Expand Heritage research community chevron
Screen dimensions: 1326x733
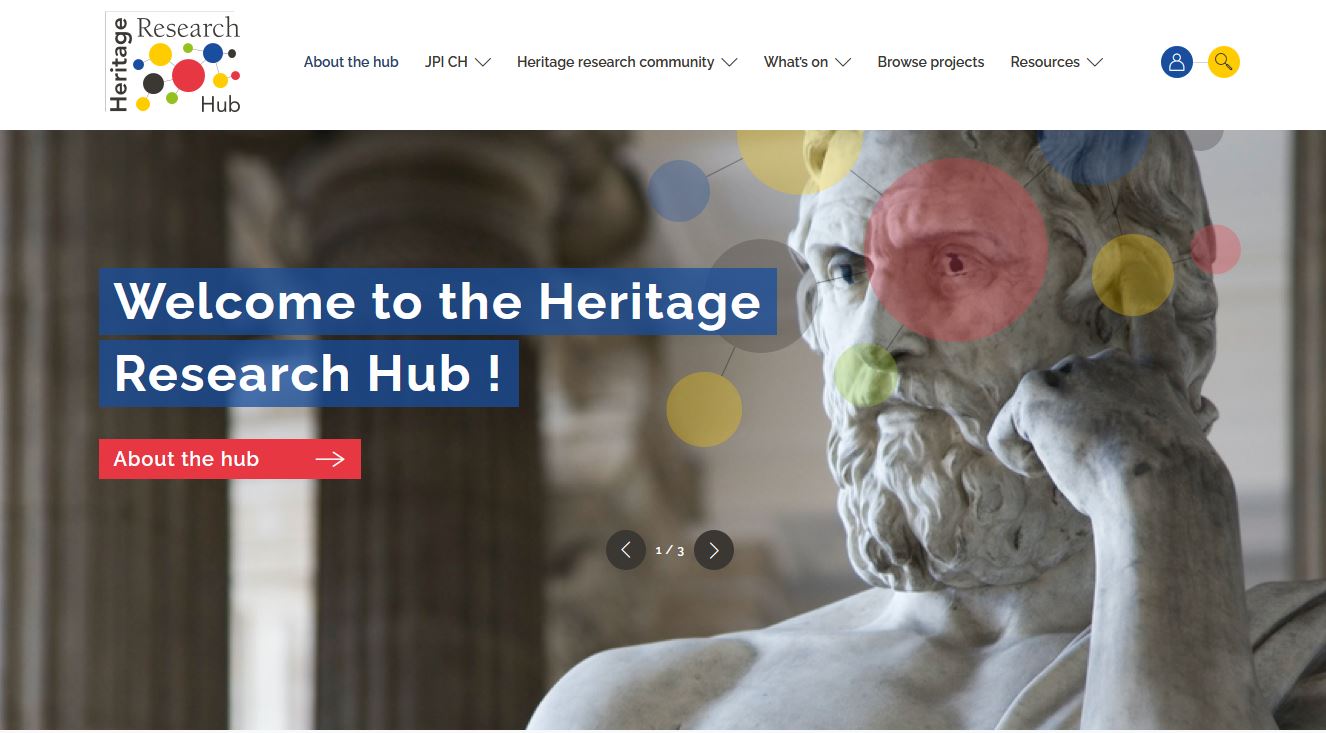coord(730,62)
